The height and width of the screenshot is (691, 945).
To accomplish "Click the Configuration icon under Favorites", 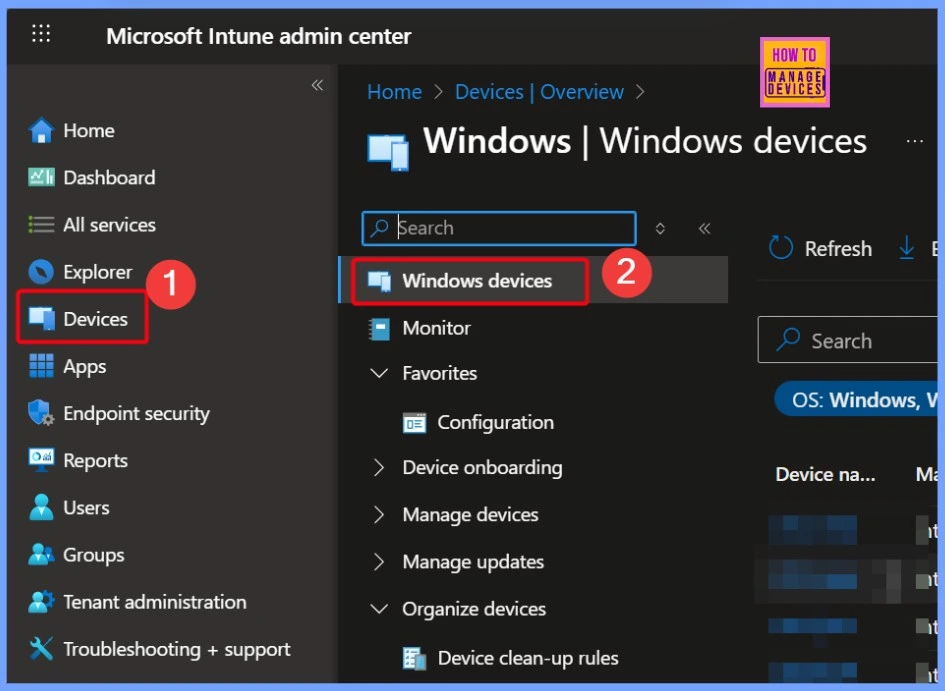I will point(414,423).
